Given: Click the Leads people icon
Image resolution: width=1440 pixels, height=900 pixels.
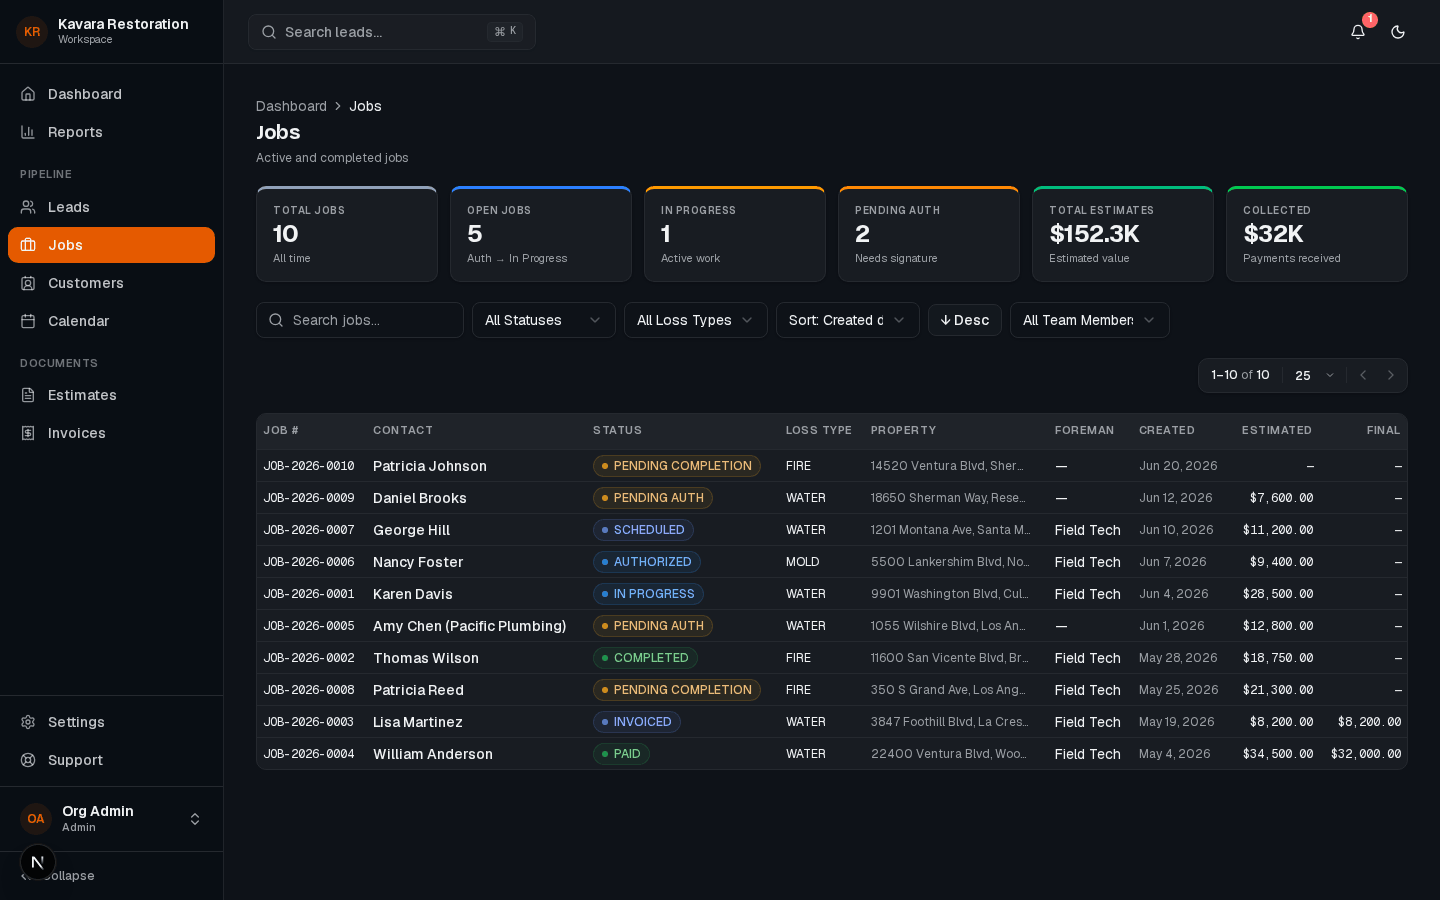Looking at the screenshot, I should pyautogui.click(x=28, y=207).
